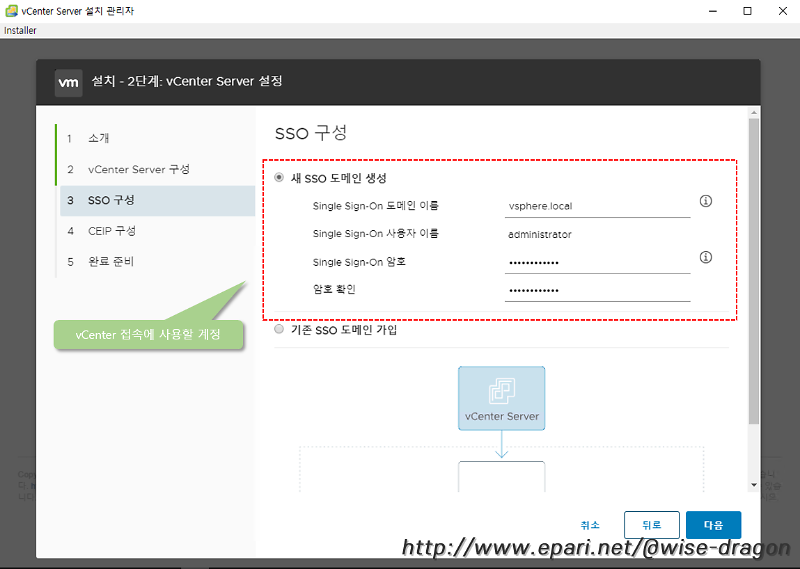Click info icon beside SSO domain name field
Screen dimensions: 800x569
(x=706, y=201)
